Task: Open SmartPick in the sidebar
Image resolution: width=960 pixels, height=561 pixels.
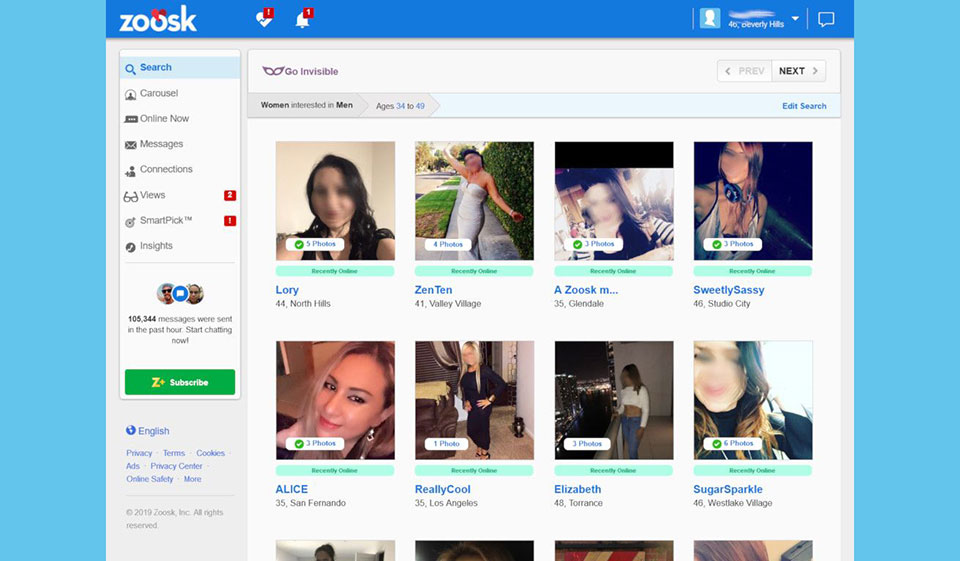Action: [x=165, y=221]
